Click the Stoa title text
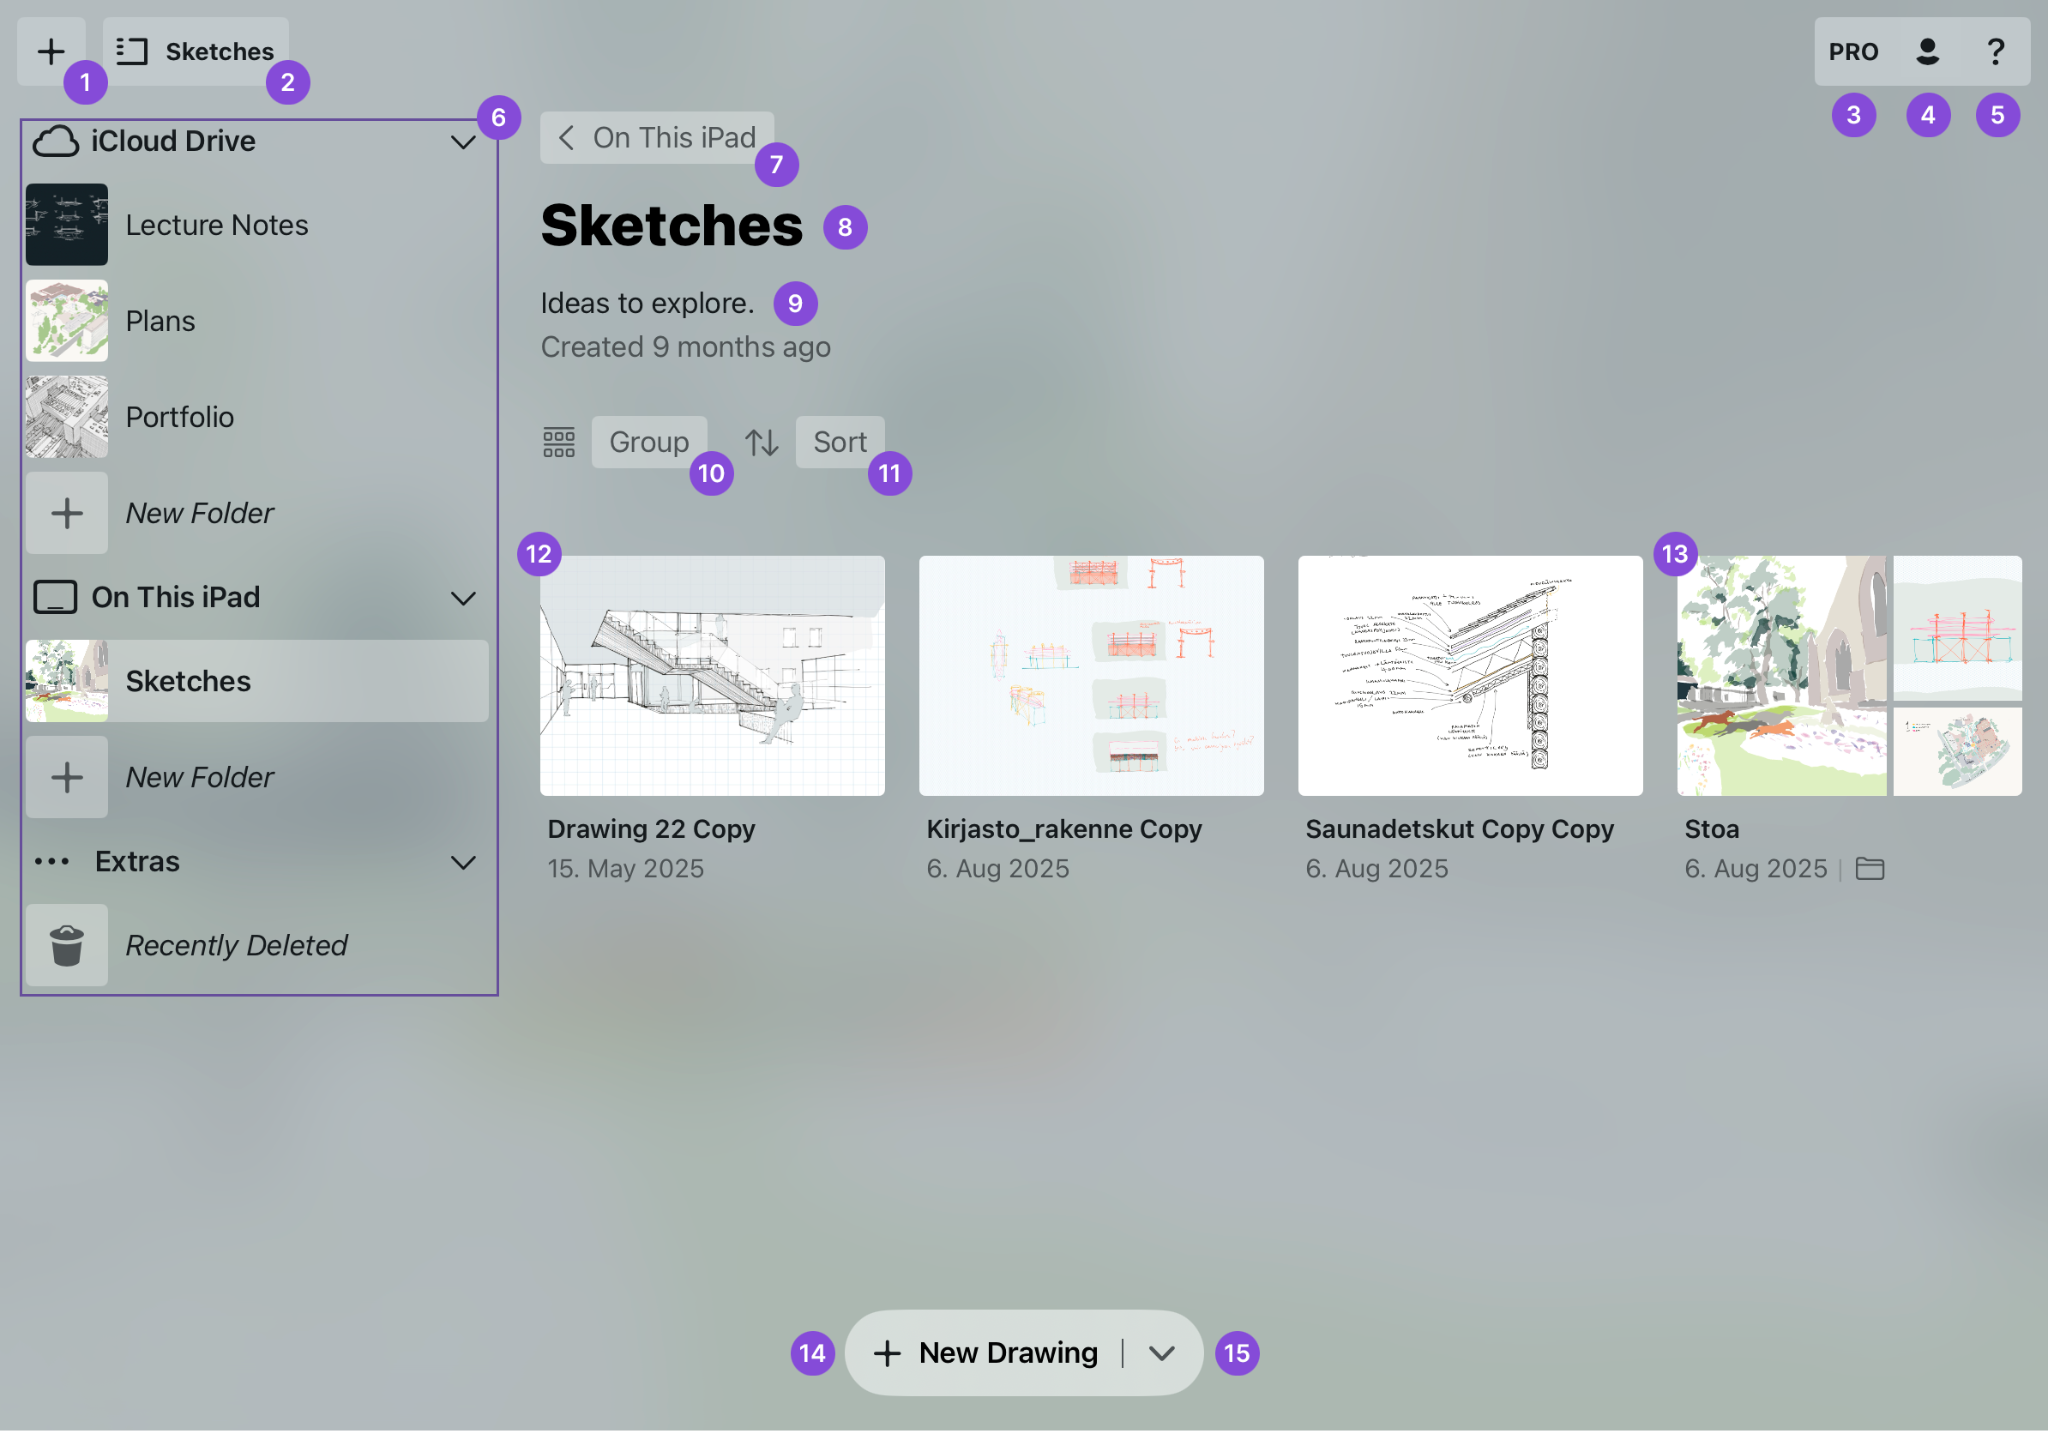 tap(1711, 829)
